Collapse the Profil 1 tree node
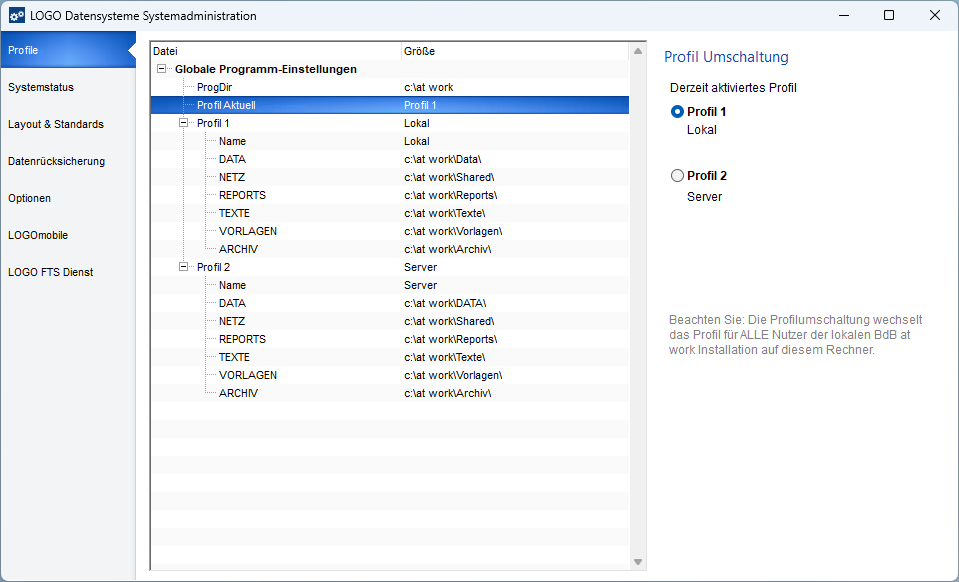The height and width of the screenshot is (582, 959). click(x=183, y=123)
